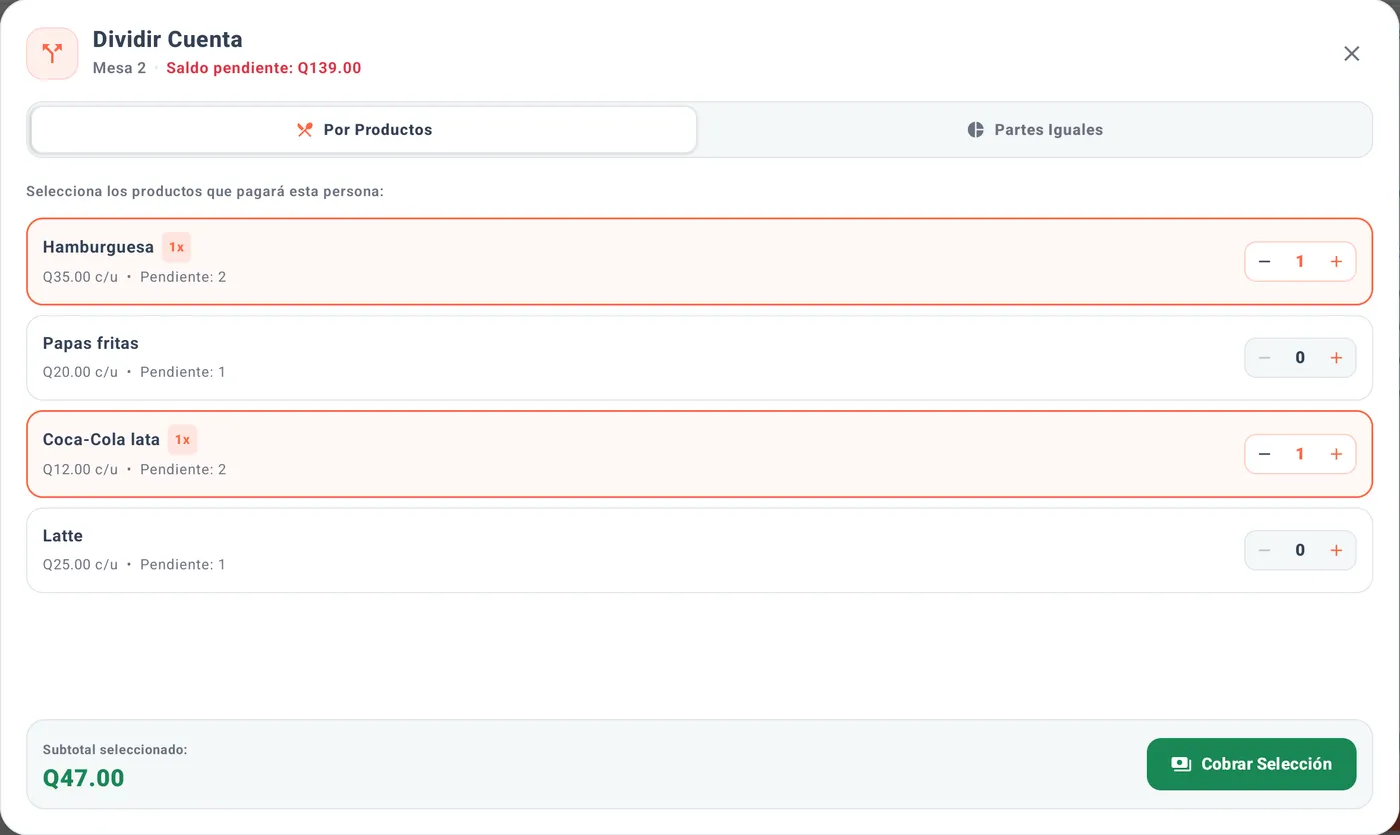Click the Dividir Cuenta title
The image size is (1400, 835).
tap(168, 39)
